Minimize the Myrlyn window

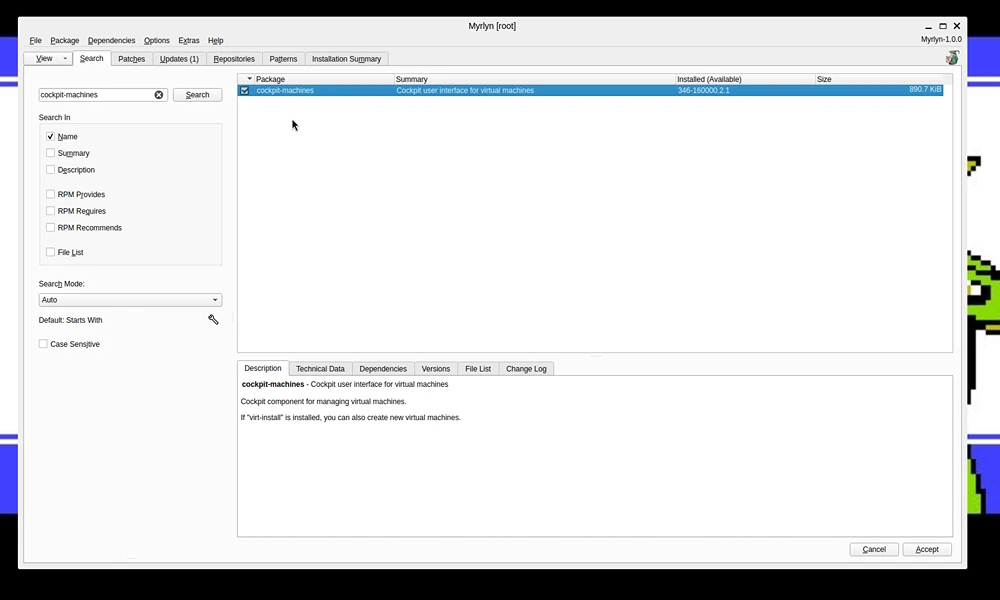coord(929,27)
